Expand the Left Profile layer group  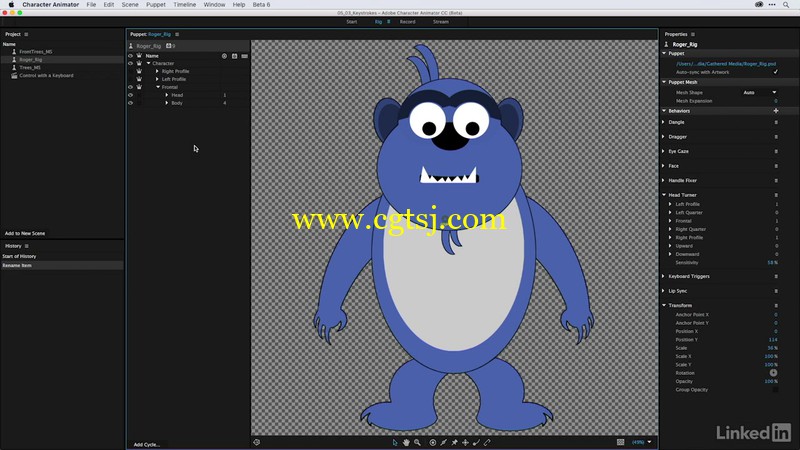[x=157, y=79]
